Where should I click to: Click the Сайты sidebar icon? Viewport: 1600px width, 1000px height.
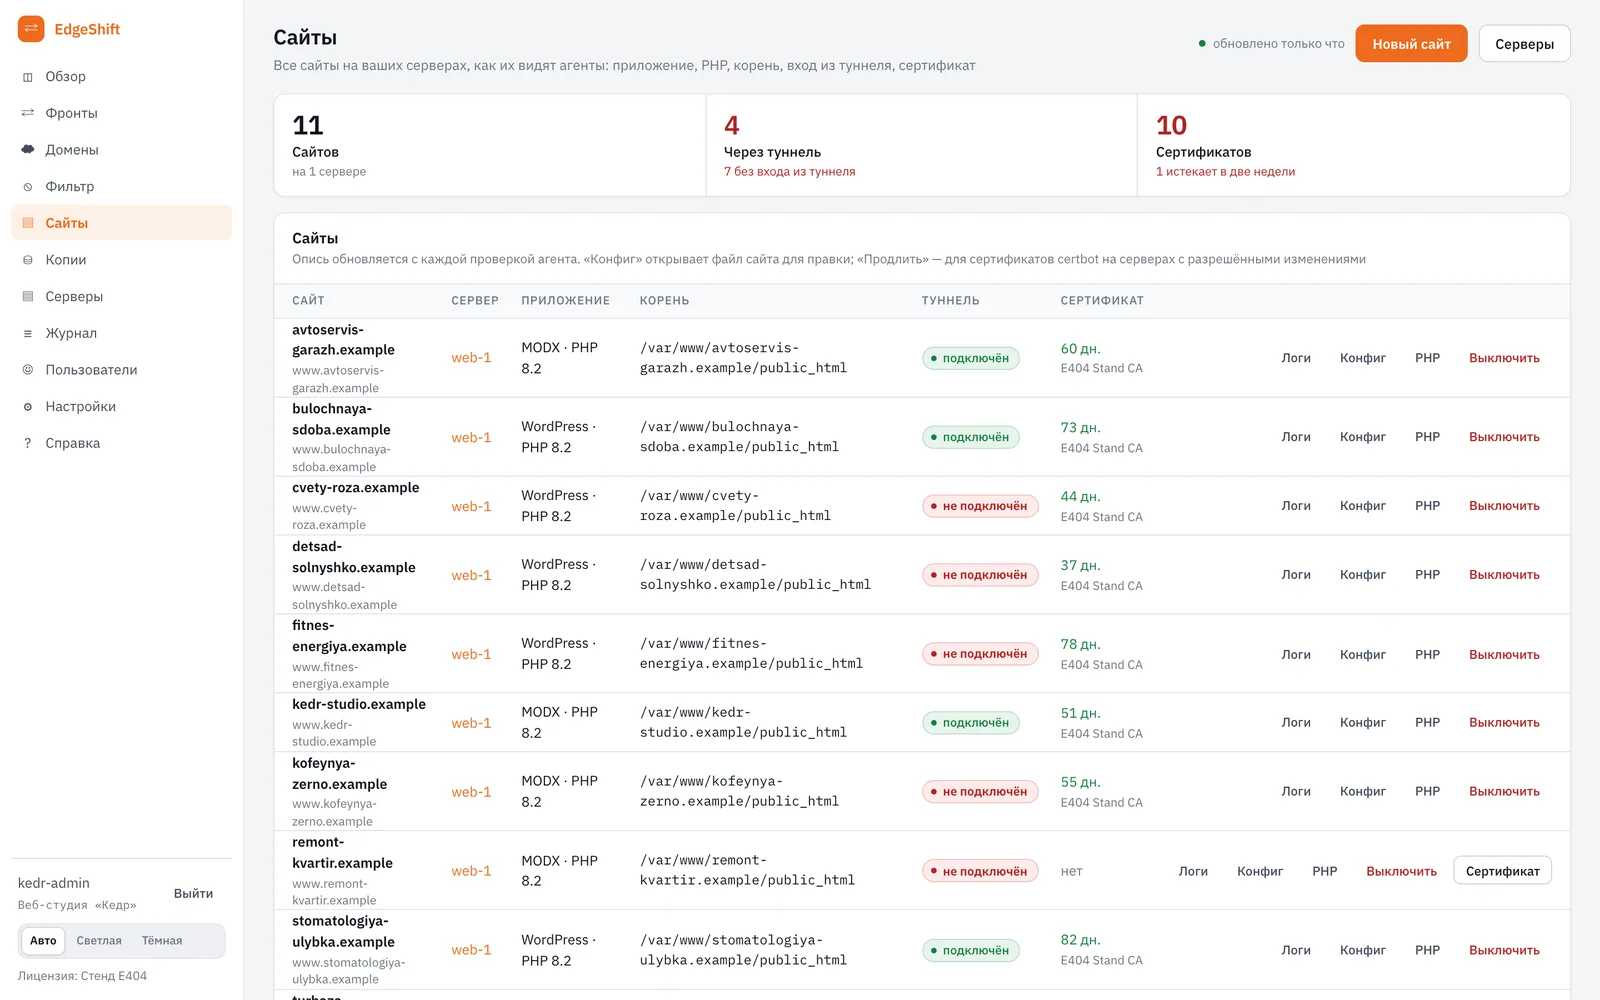click(28, 223)
